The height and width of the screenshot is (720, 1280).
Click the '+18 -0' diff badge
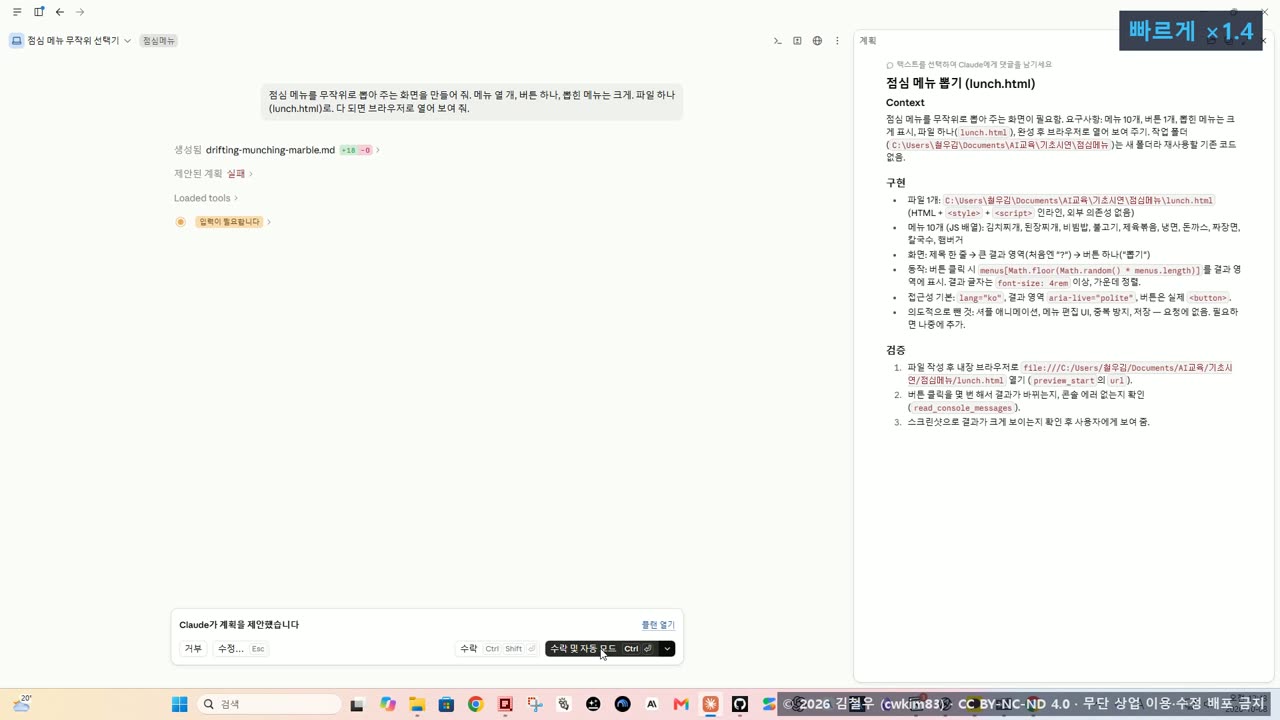click(356, 150)
